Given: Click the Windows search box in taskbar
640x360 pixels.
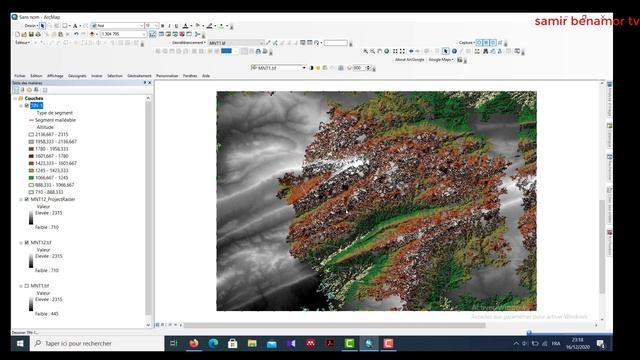Looking at the screenshot, I should coord(97,344).
